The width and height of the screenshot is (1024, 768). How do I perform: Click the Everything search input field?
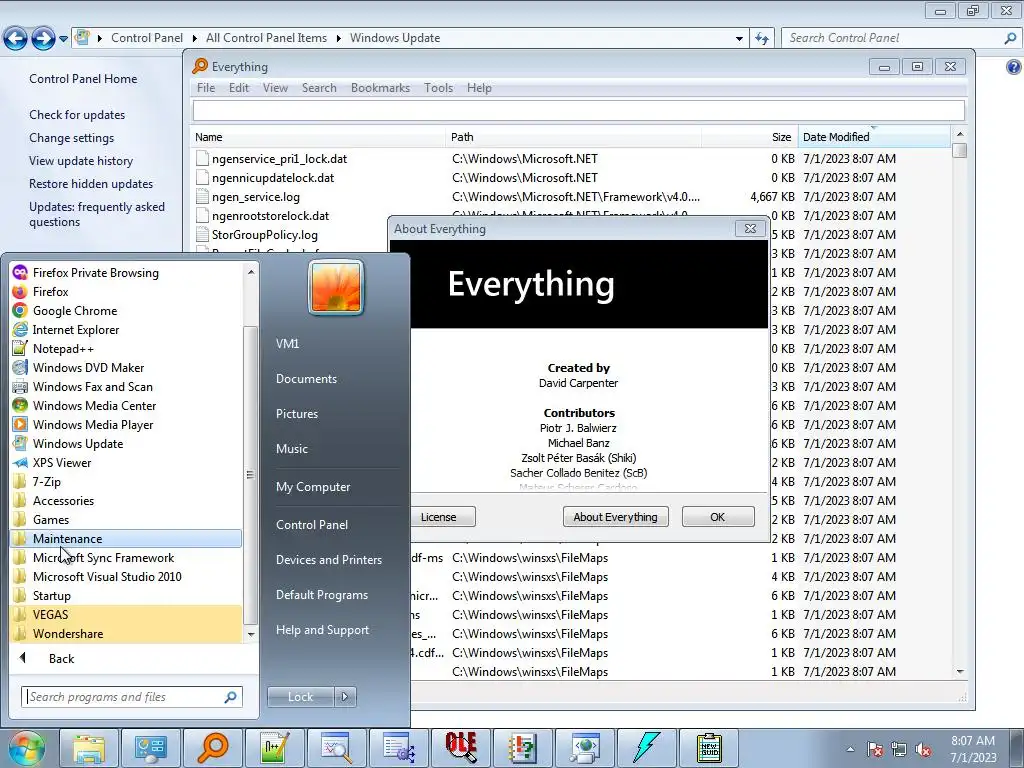(579, 110)
